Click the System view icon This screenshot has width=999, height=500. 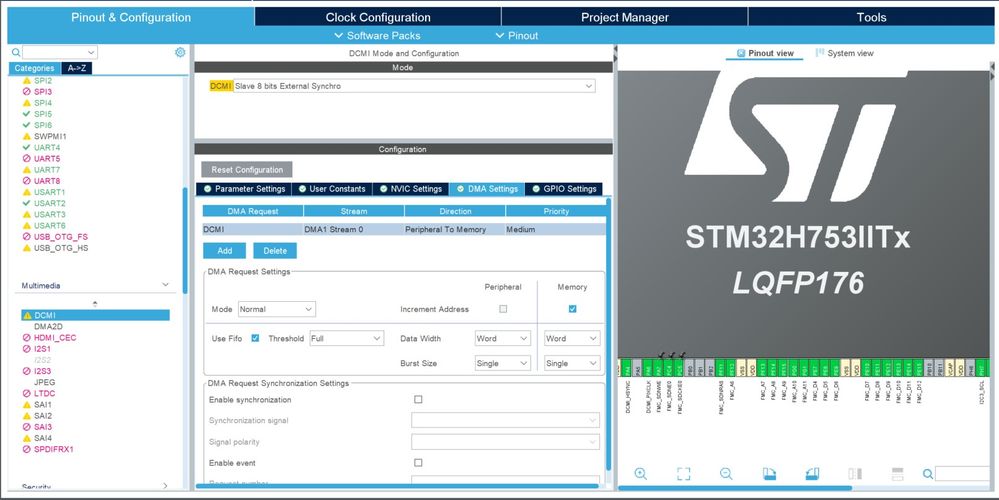coord(820,53)
